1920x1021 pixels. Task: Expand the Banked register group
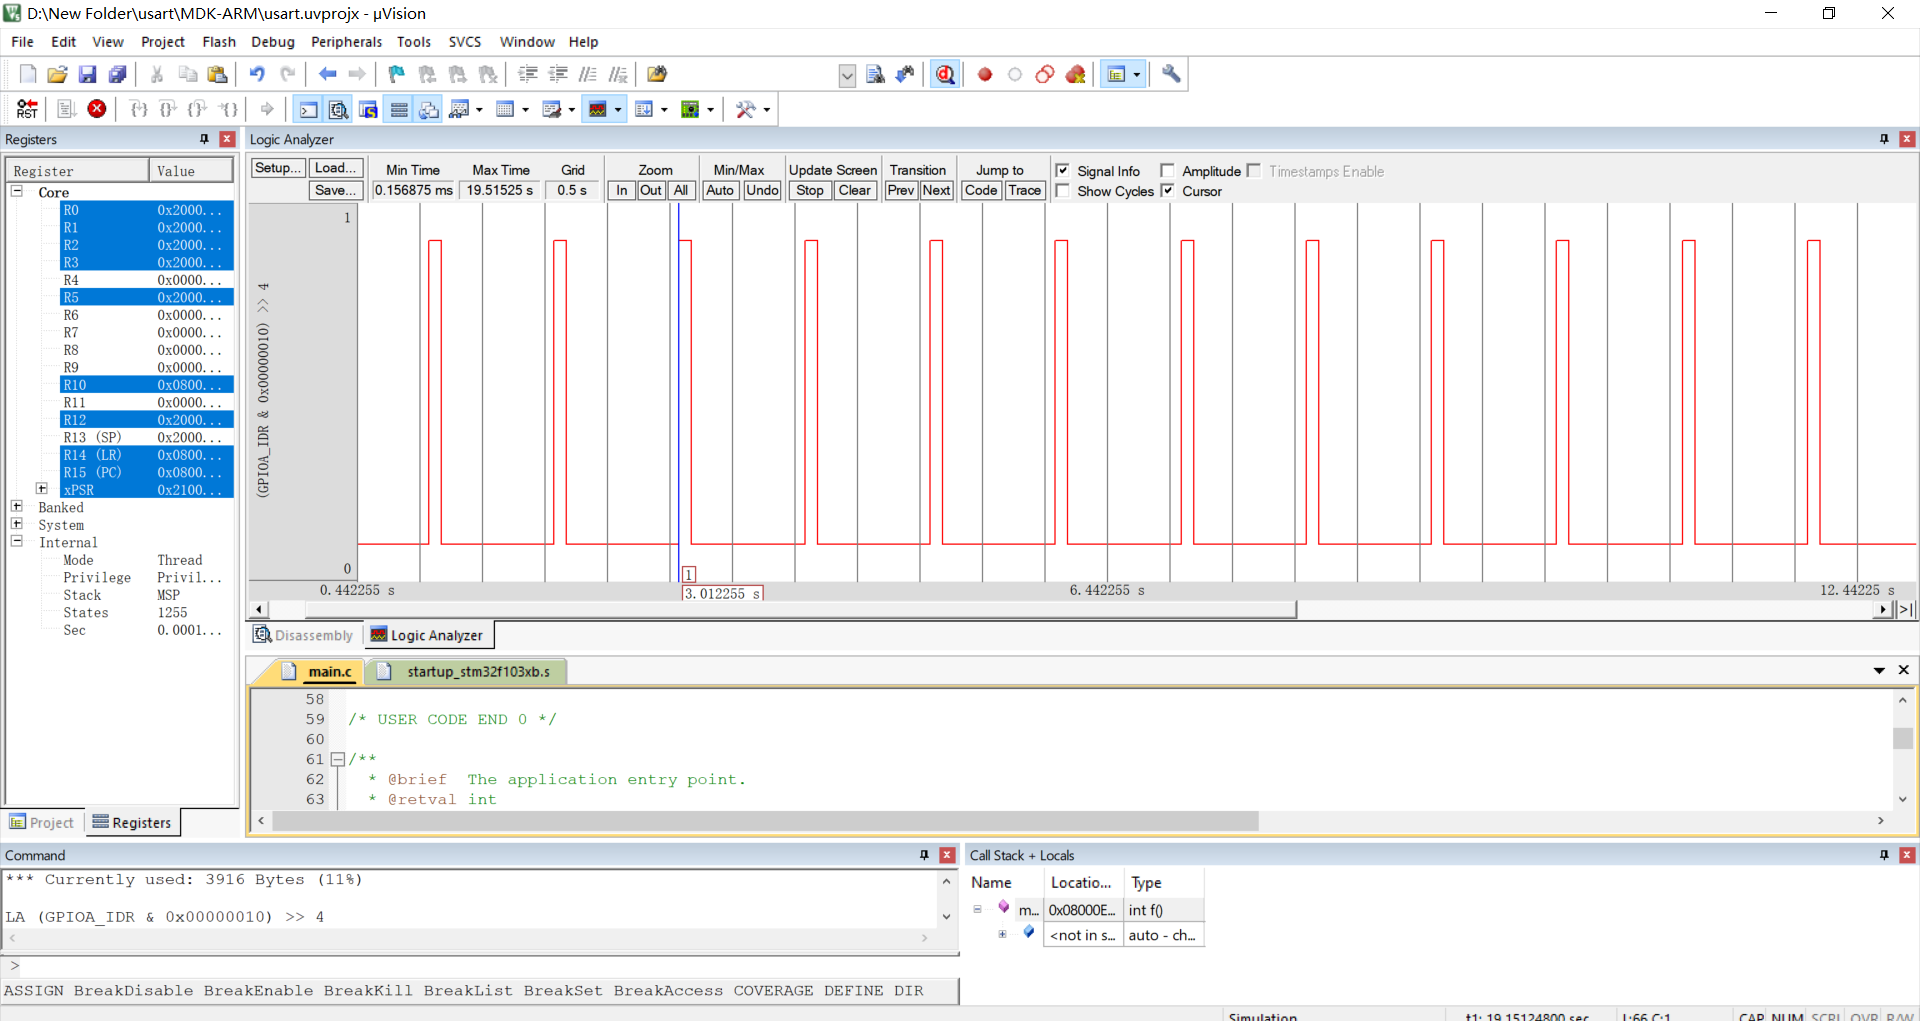coord(17,507)
